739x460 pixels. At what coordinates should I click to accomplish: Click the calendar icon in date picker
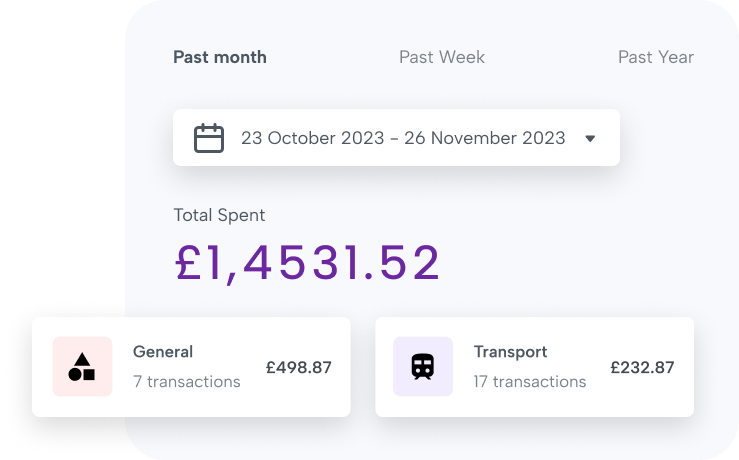coord(208,138)
